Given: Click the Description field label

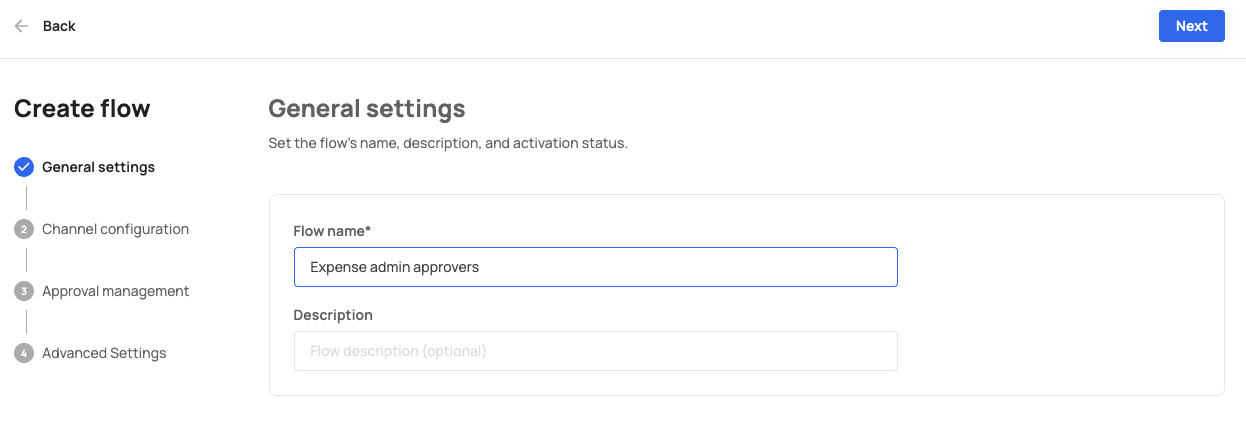Looking at the screenshot, I should [333, 315].
